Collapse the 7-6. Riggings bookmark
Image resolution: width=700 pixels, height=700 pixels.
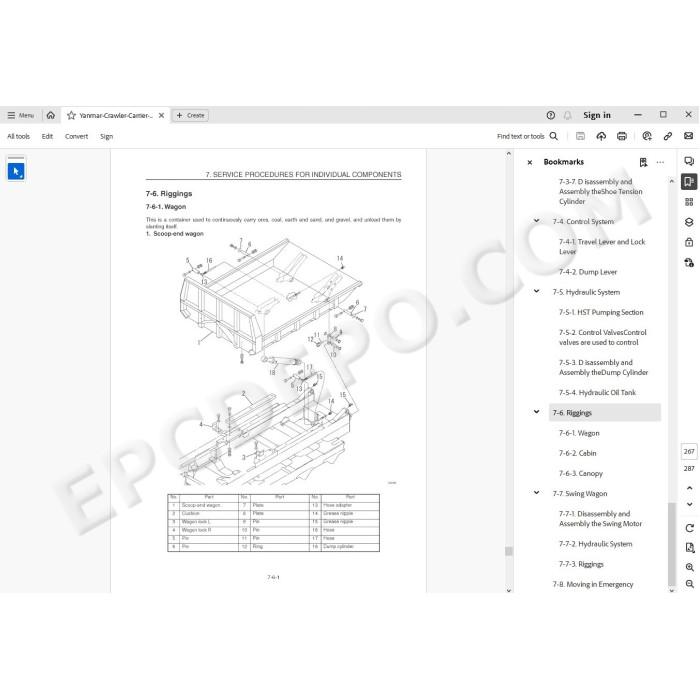click(x=537, y=412)
